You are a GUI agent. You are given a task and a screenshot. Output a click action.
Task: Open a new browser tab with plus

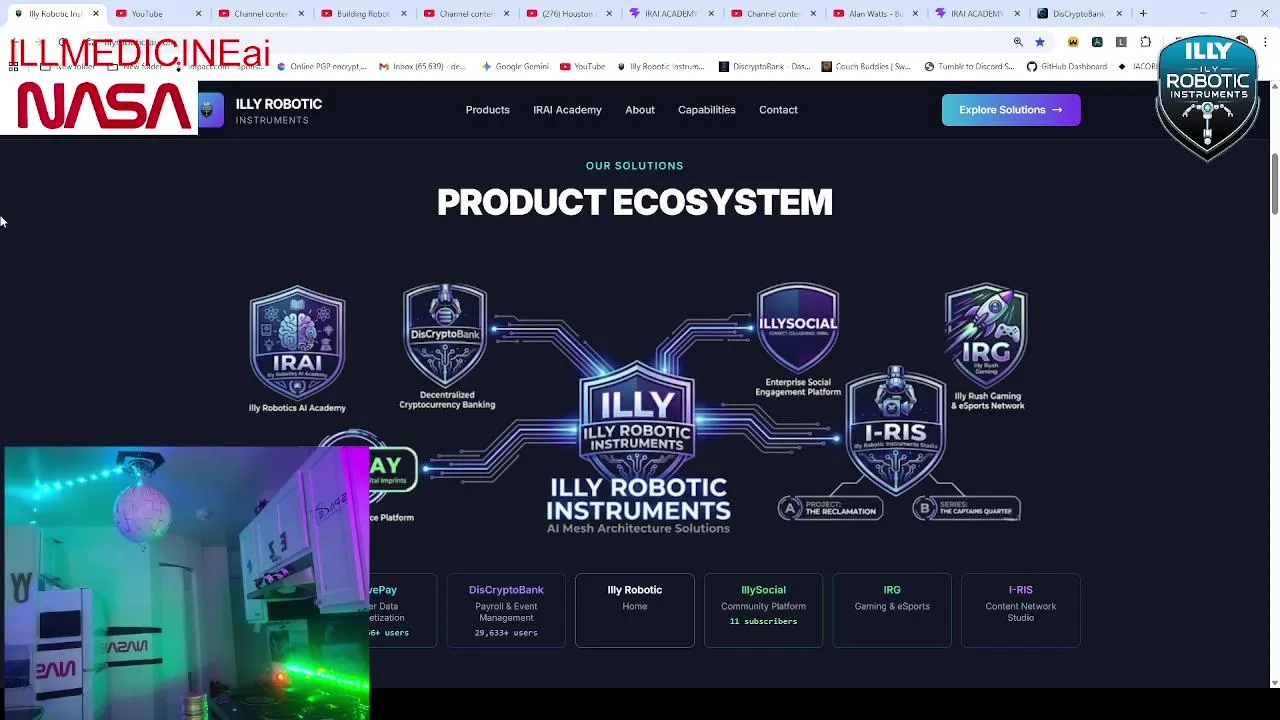coord(1143,14)
